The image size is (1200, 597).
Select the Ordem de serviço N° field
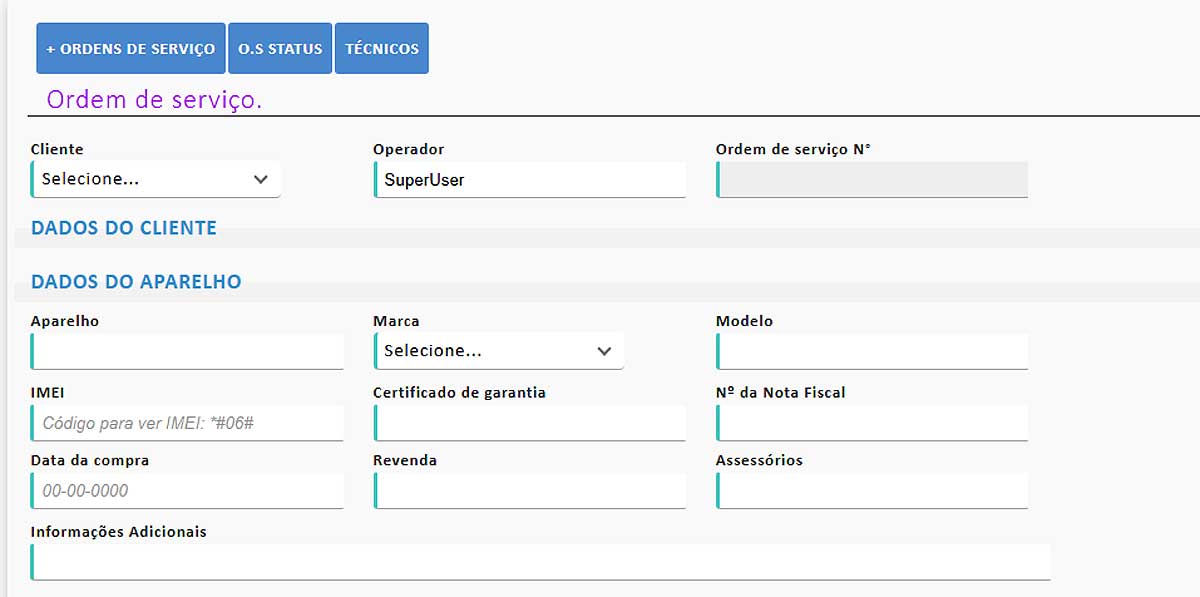[870, 178]
